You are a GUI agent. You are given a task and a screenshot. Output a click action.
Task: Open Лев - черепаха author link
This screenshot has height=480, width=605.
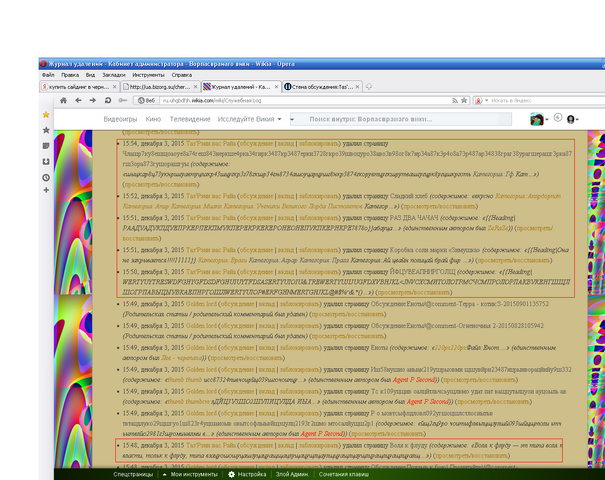point(182,358)
